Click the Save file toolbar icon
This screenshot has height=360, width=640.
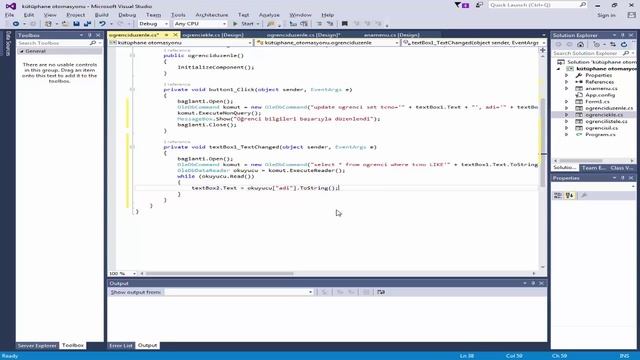tap(76, 24)
